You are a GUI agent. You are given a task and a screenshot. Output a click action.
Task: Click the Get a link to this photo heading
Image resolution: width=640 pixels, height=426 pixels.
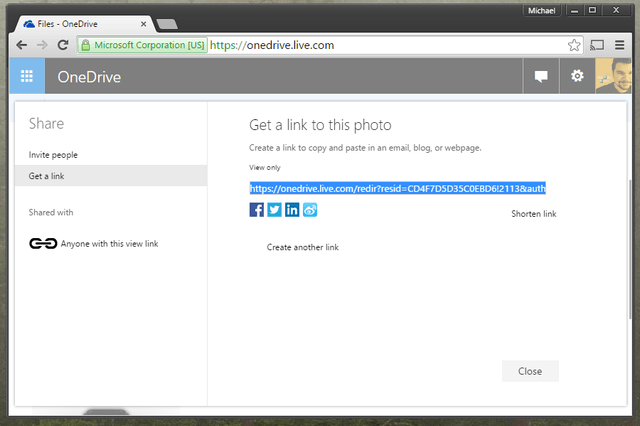tap(320, 125)
